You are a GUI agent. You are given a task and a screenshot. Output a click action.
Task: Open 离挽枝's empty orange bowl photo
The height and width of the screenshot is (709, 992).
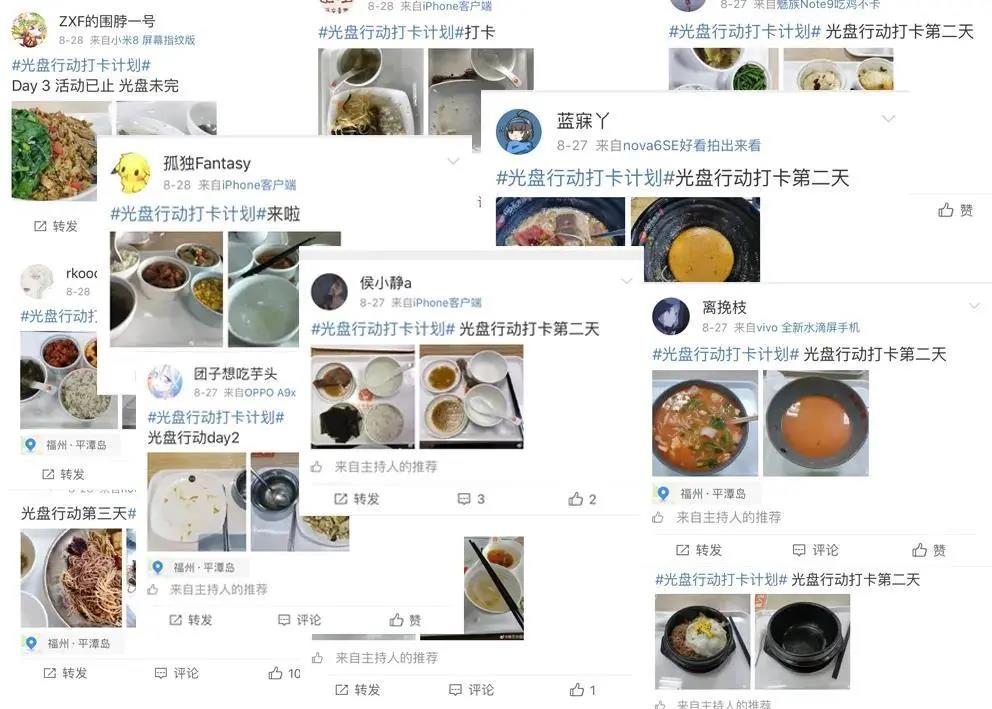tap(815, 423)
